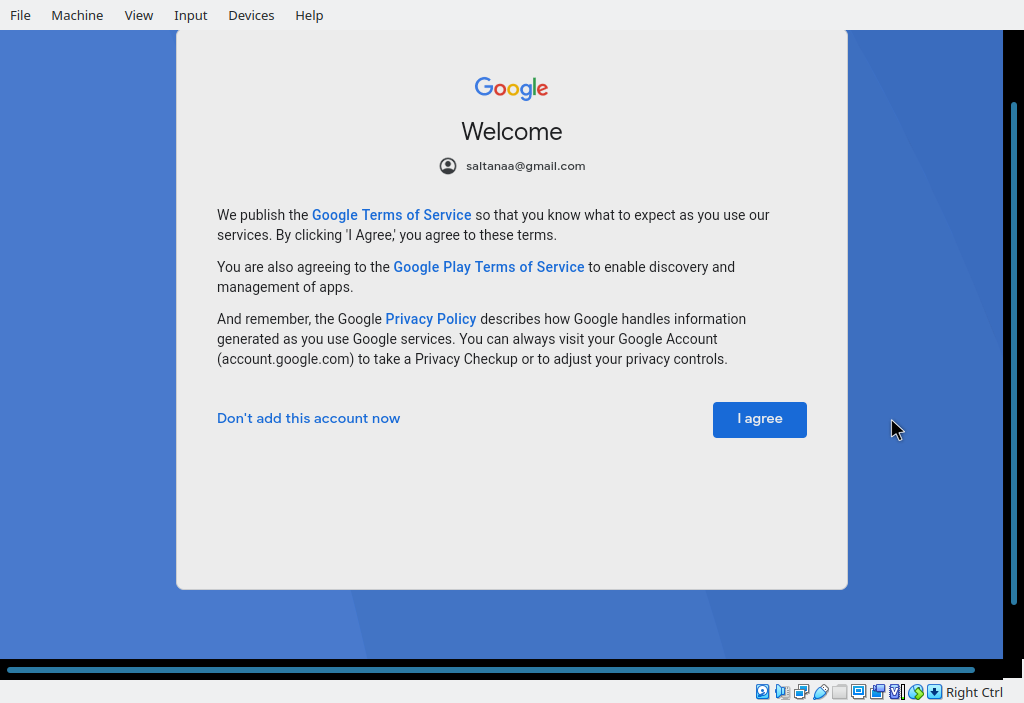
Task: Click the hard disk activity status icon
Action: pos(762,692)
